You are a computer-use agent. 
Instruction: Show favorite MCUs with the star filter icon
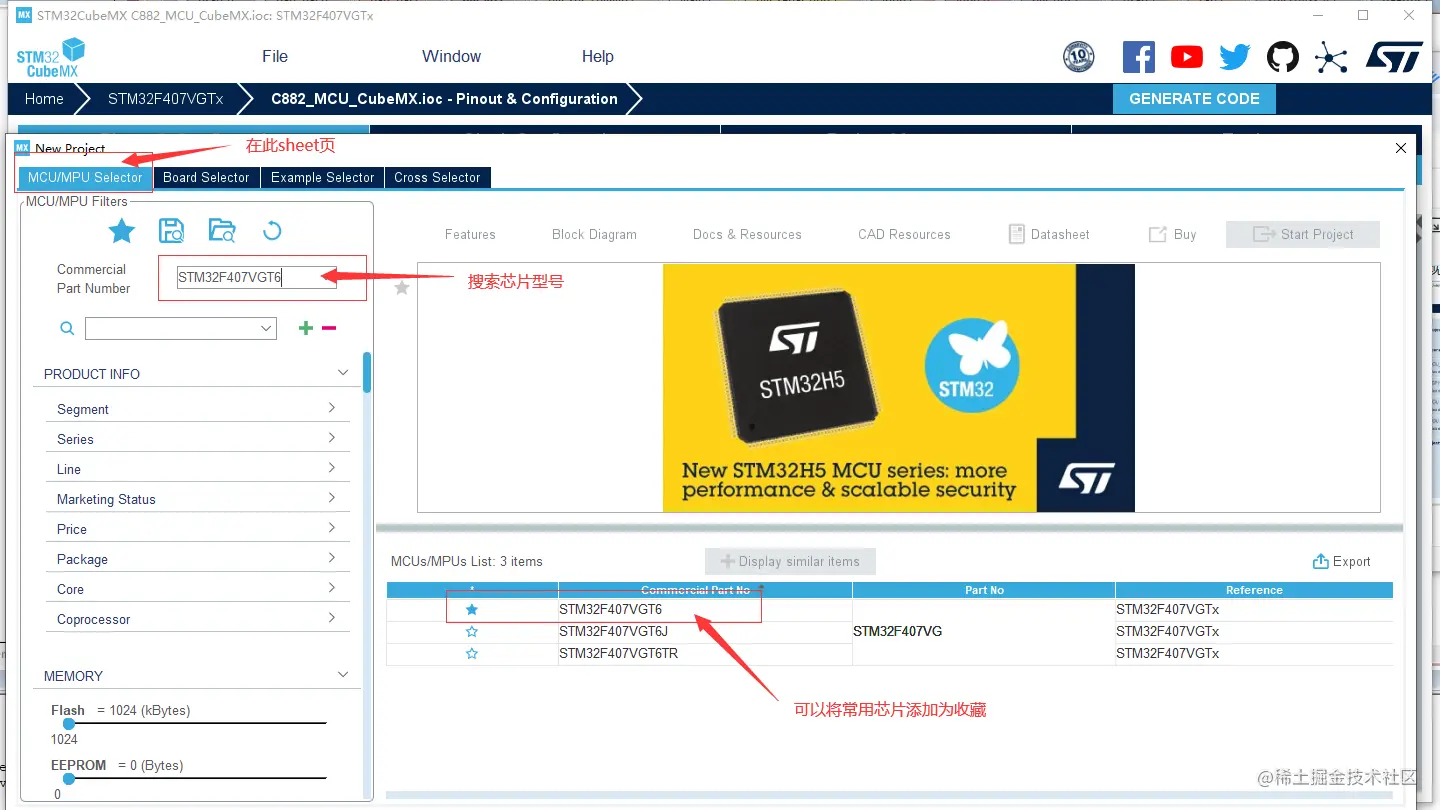click(x=122, y=231)
